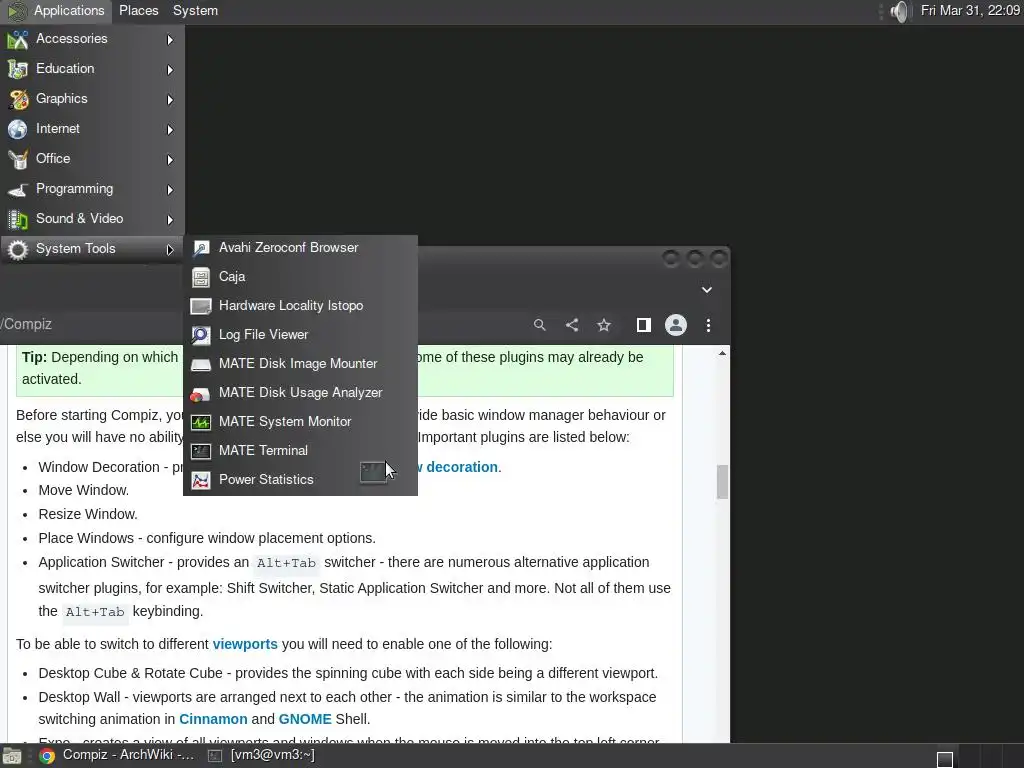The width and height of the screenshot is (1024, 768).
Task: Expand arrow next to Graphics
Action: tap(170, 100)
